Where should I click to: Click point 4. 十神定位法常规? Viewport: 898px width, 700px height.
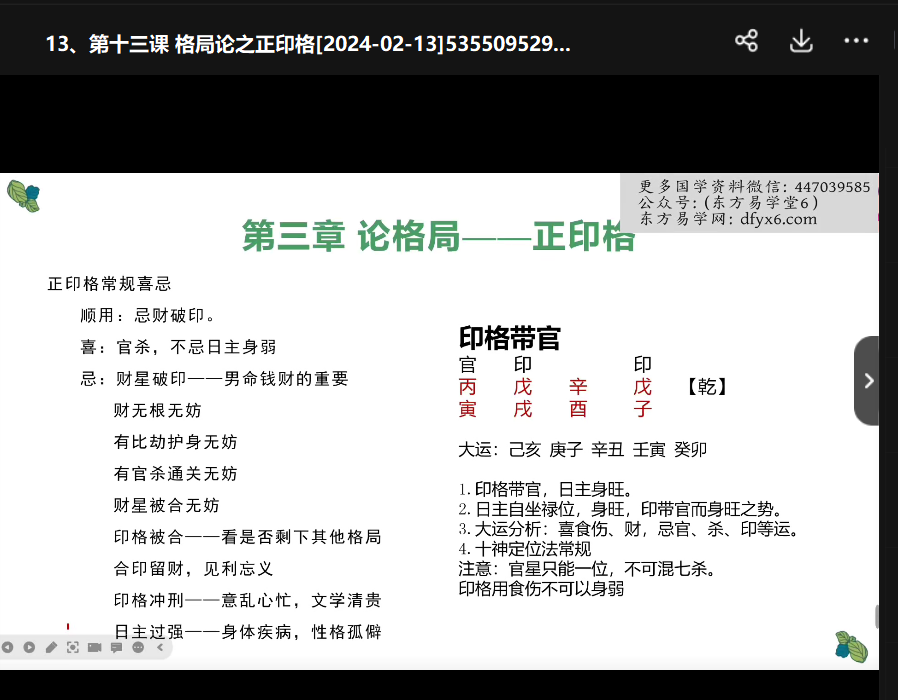pyautogui.click(x=525, y=549)
